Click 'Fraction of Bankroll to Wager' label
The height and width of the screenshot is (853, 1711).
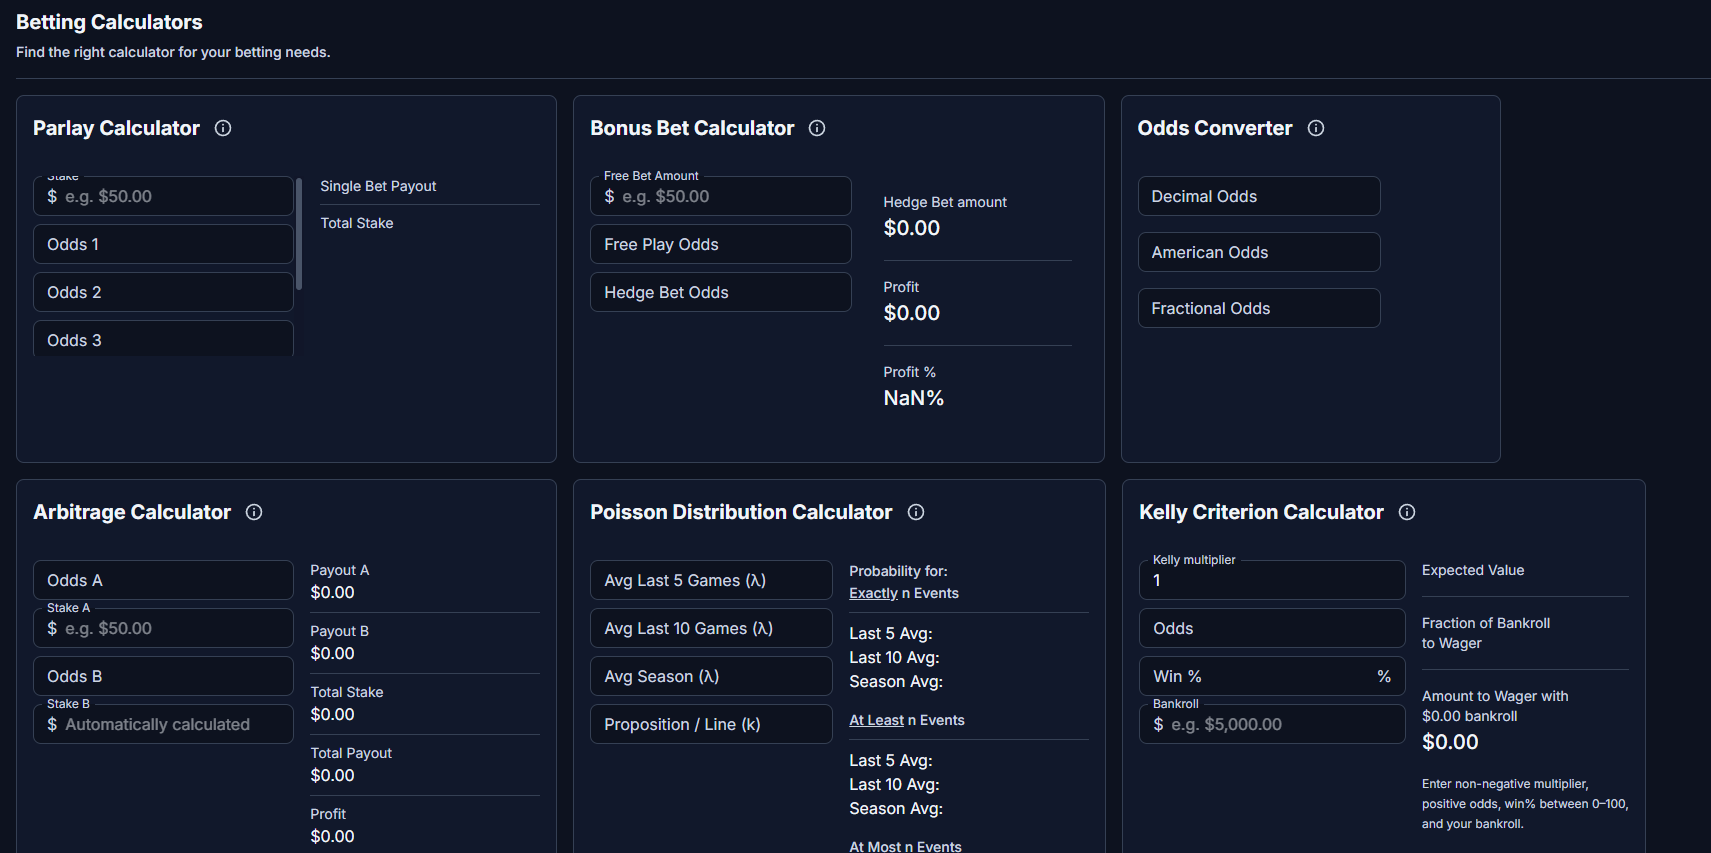(x=1486, y=633)
